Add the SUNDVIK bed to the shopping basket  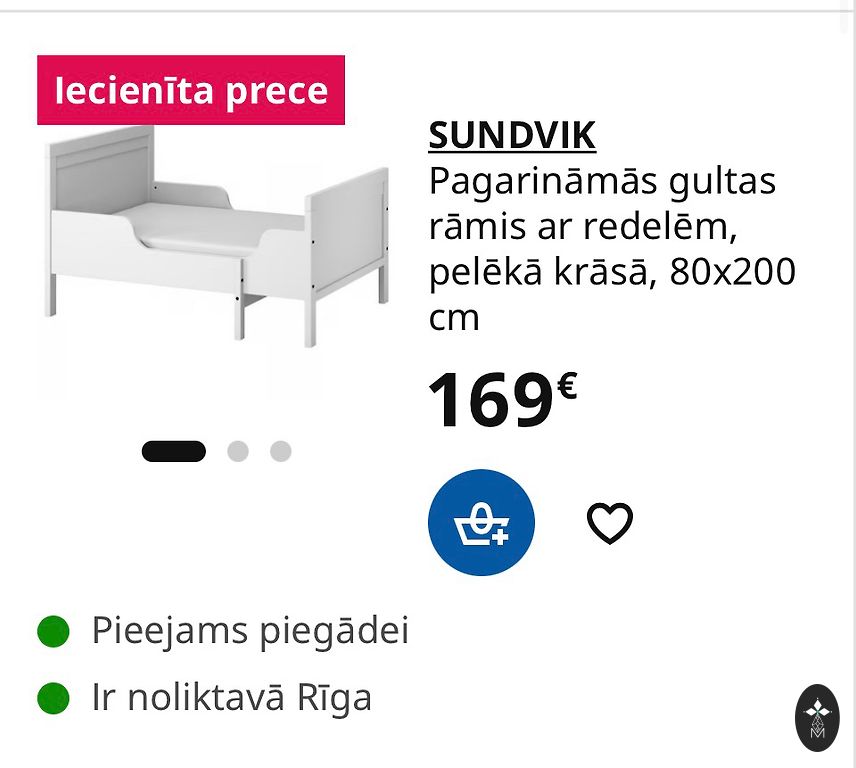point(481,523)
